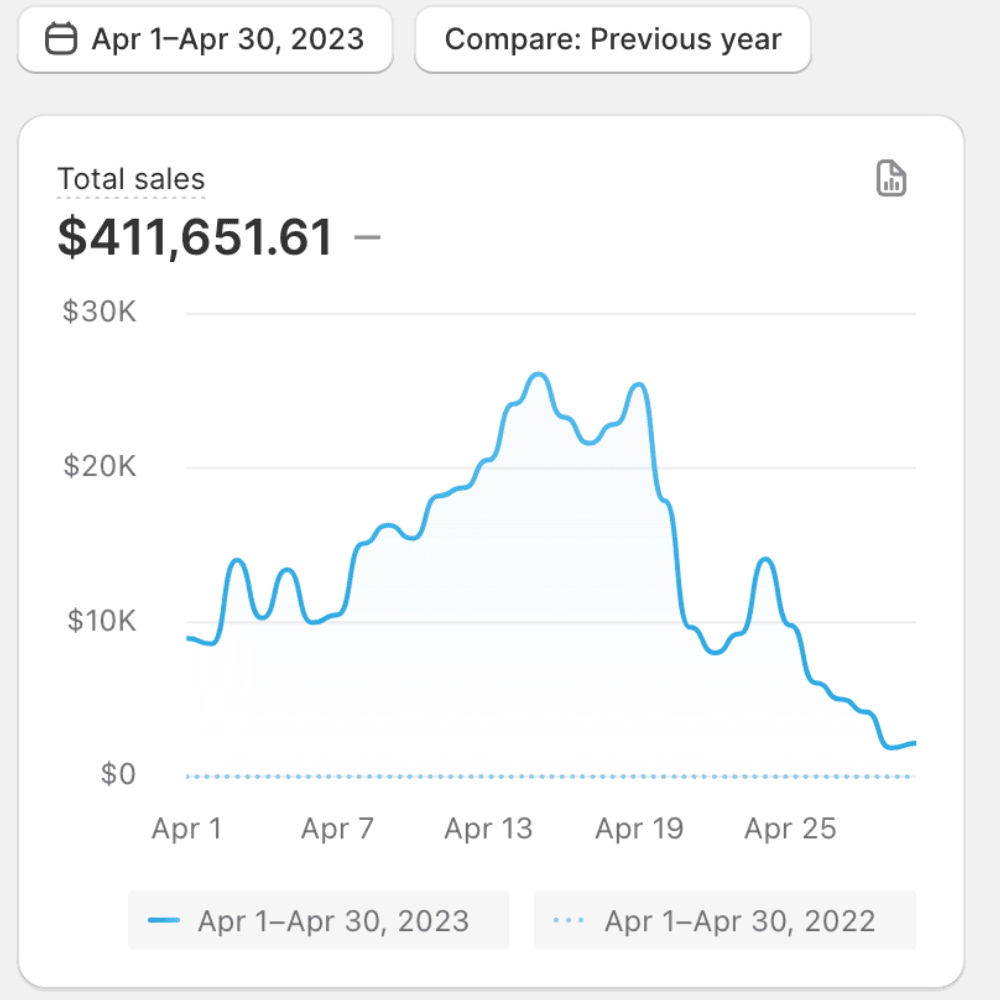The height and width of the screenshot is (1000, 1000).
Task: Click the solid blue line legend marker
Action: pos(163,921)
